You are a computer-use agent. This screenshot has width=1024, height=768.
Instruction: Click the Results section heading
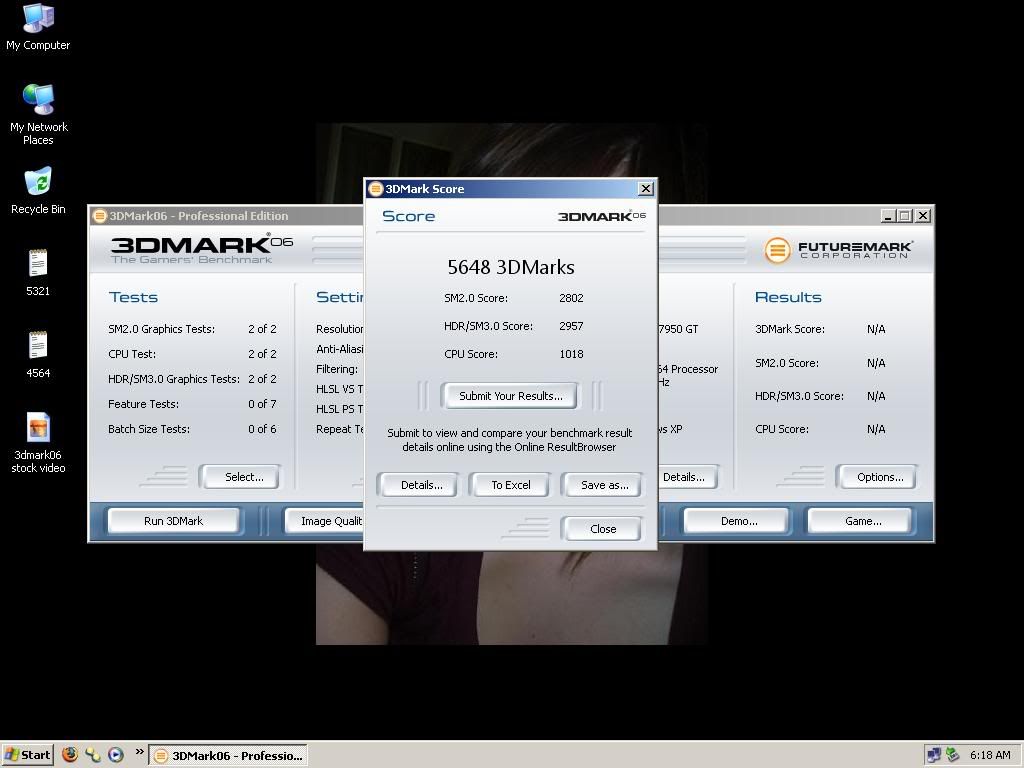[x=788, y=297]
